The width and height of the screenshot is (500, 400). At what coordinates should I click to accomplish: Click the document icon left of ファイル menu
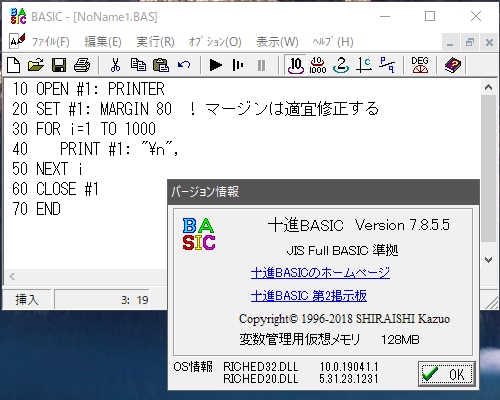[x=17, y=41]
